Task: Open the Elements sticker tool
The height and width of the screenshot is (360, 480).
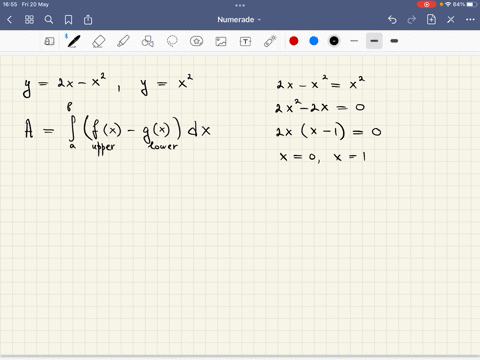Action: (196, 41)
